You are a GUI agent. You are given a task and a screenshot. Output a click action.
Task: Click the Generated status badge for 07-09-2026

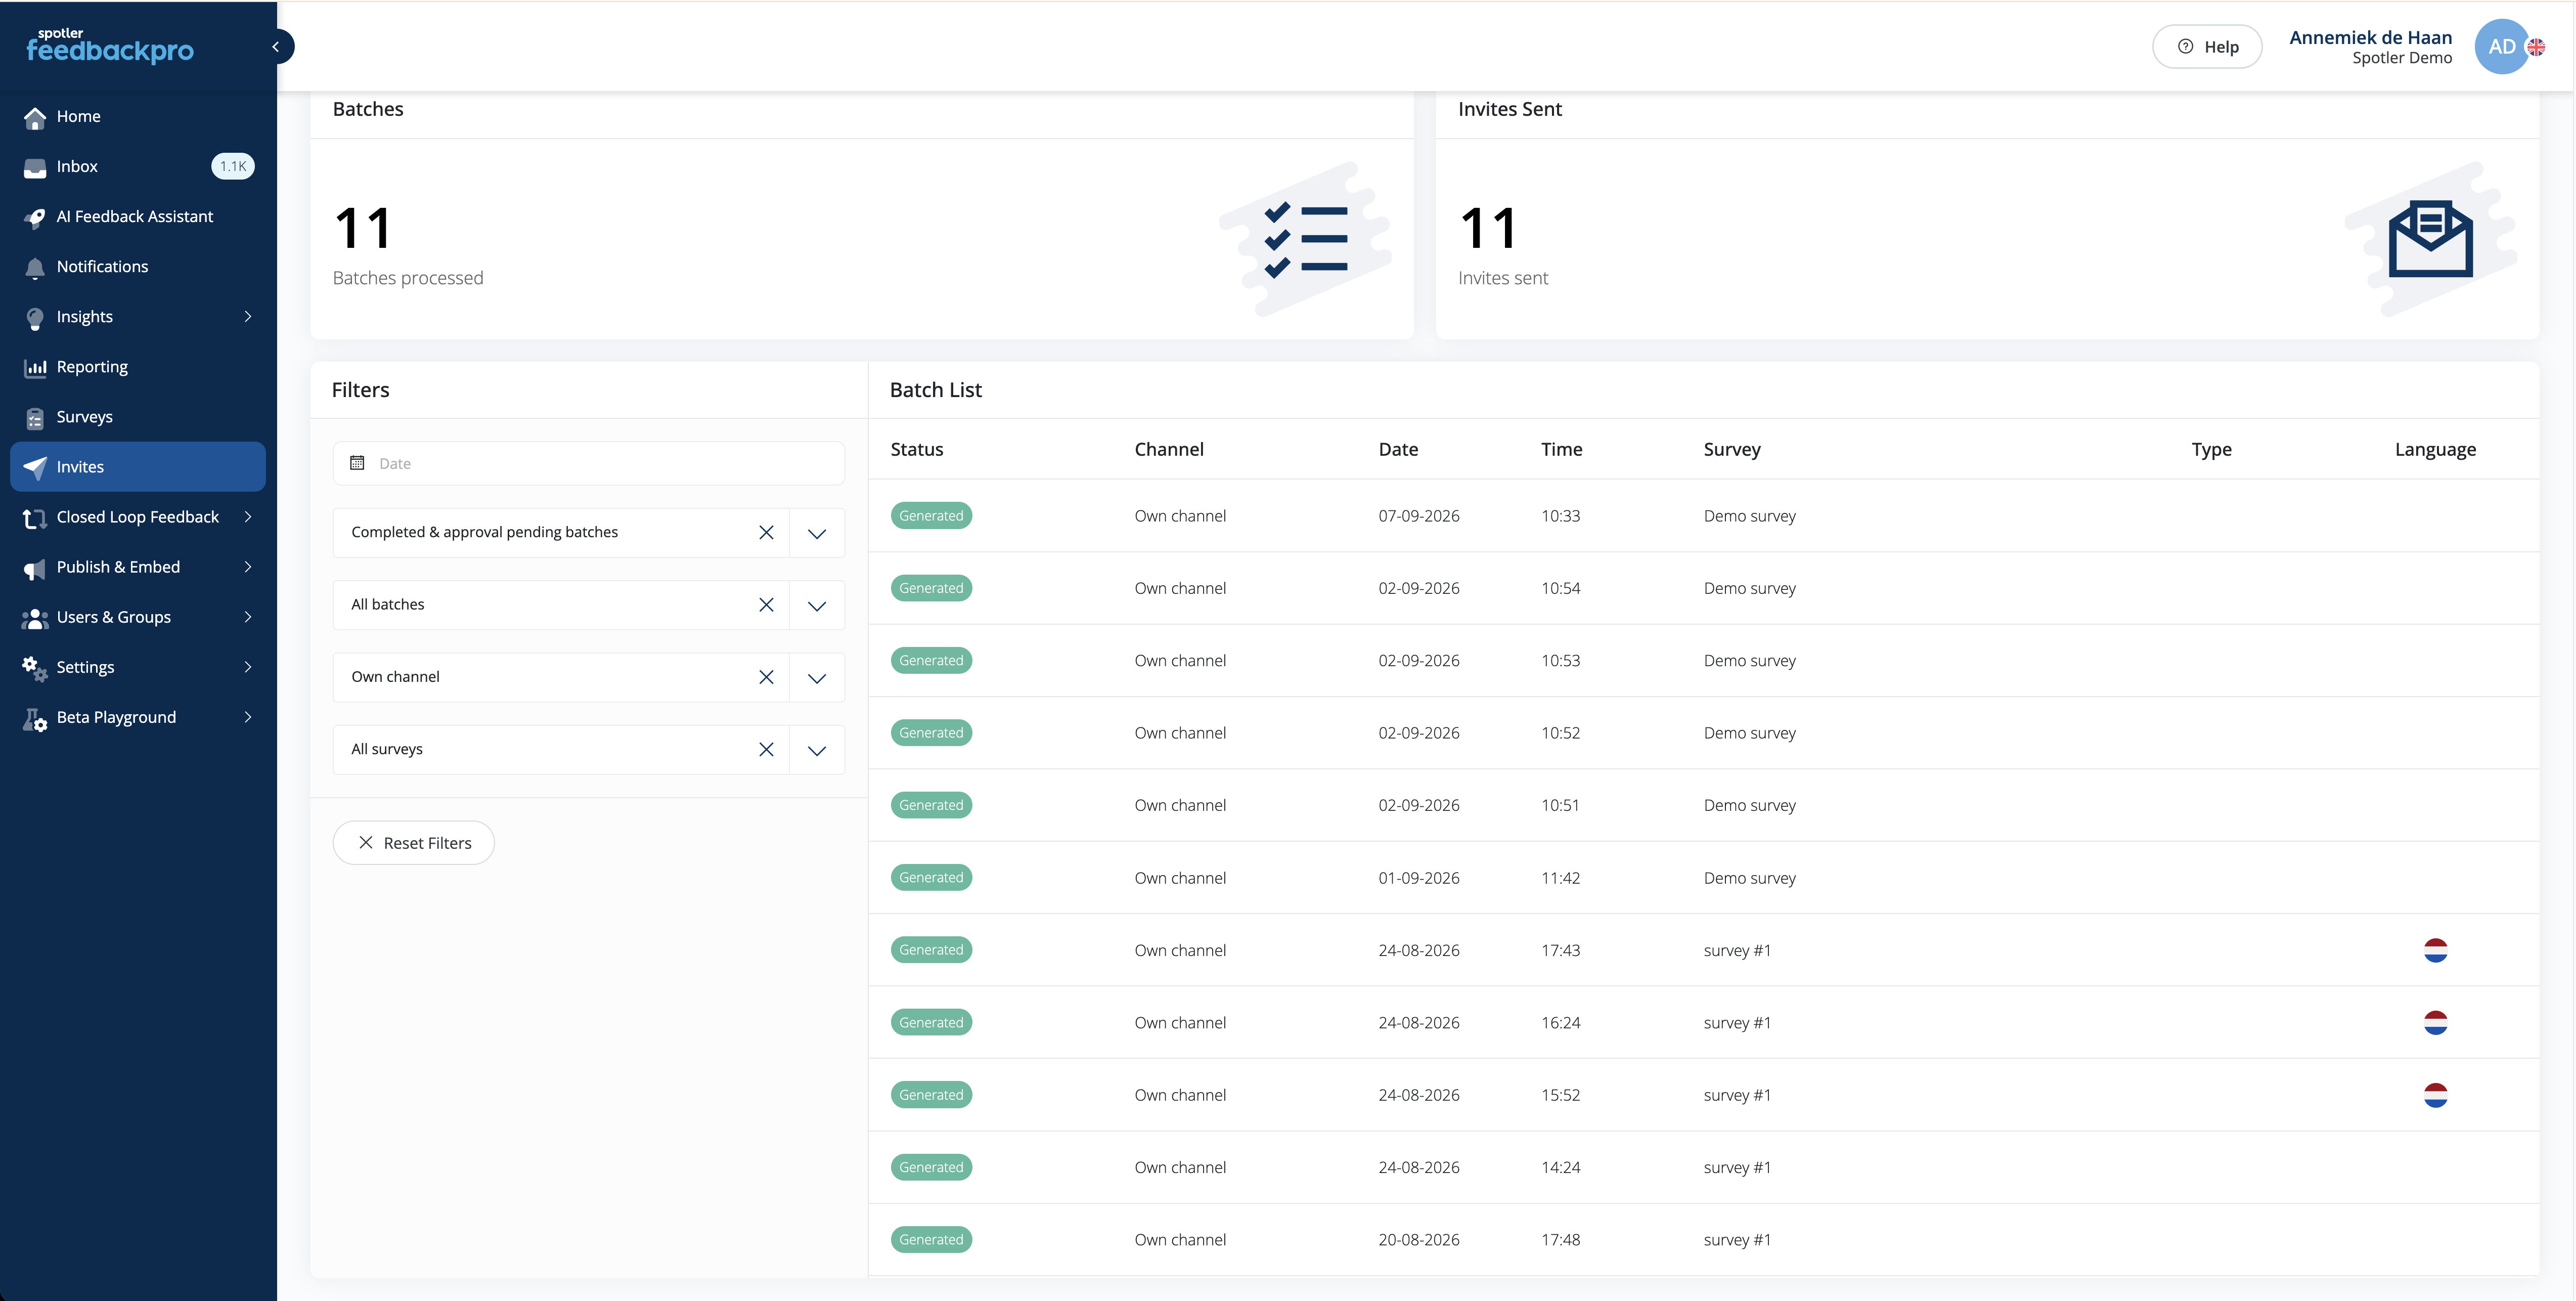click(931, 516)
